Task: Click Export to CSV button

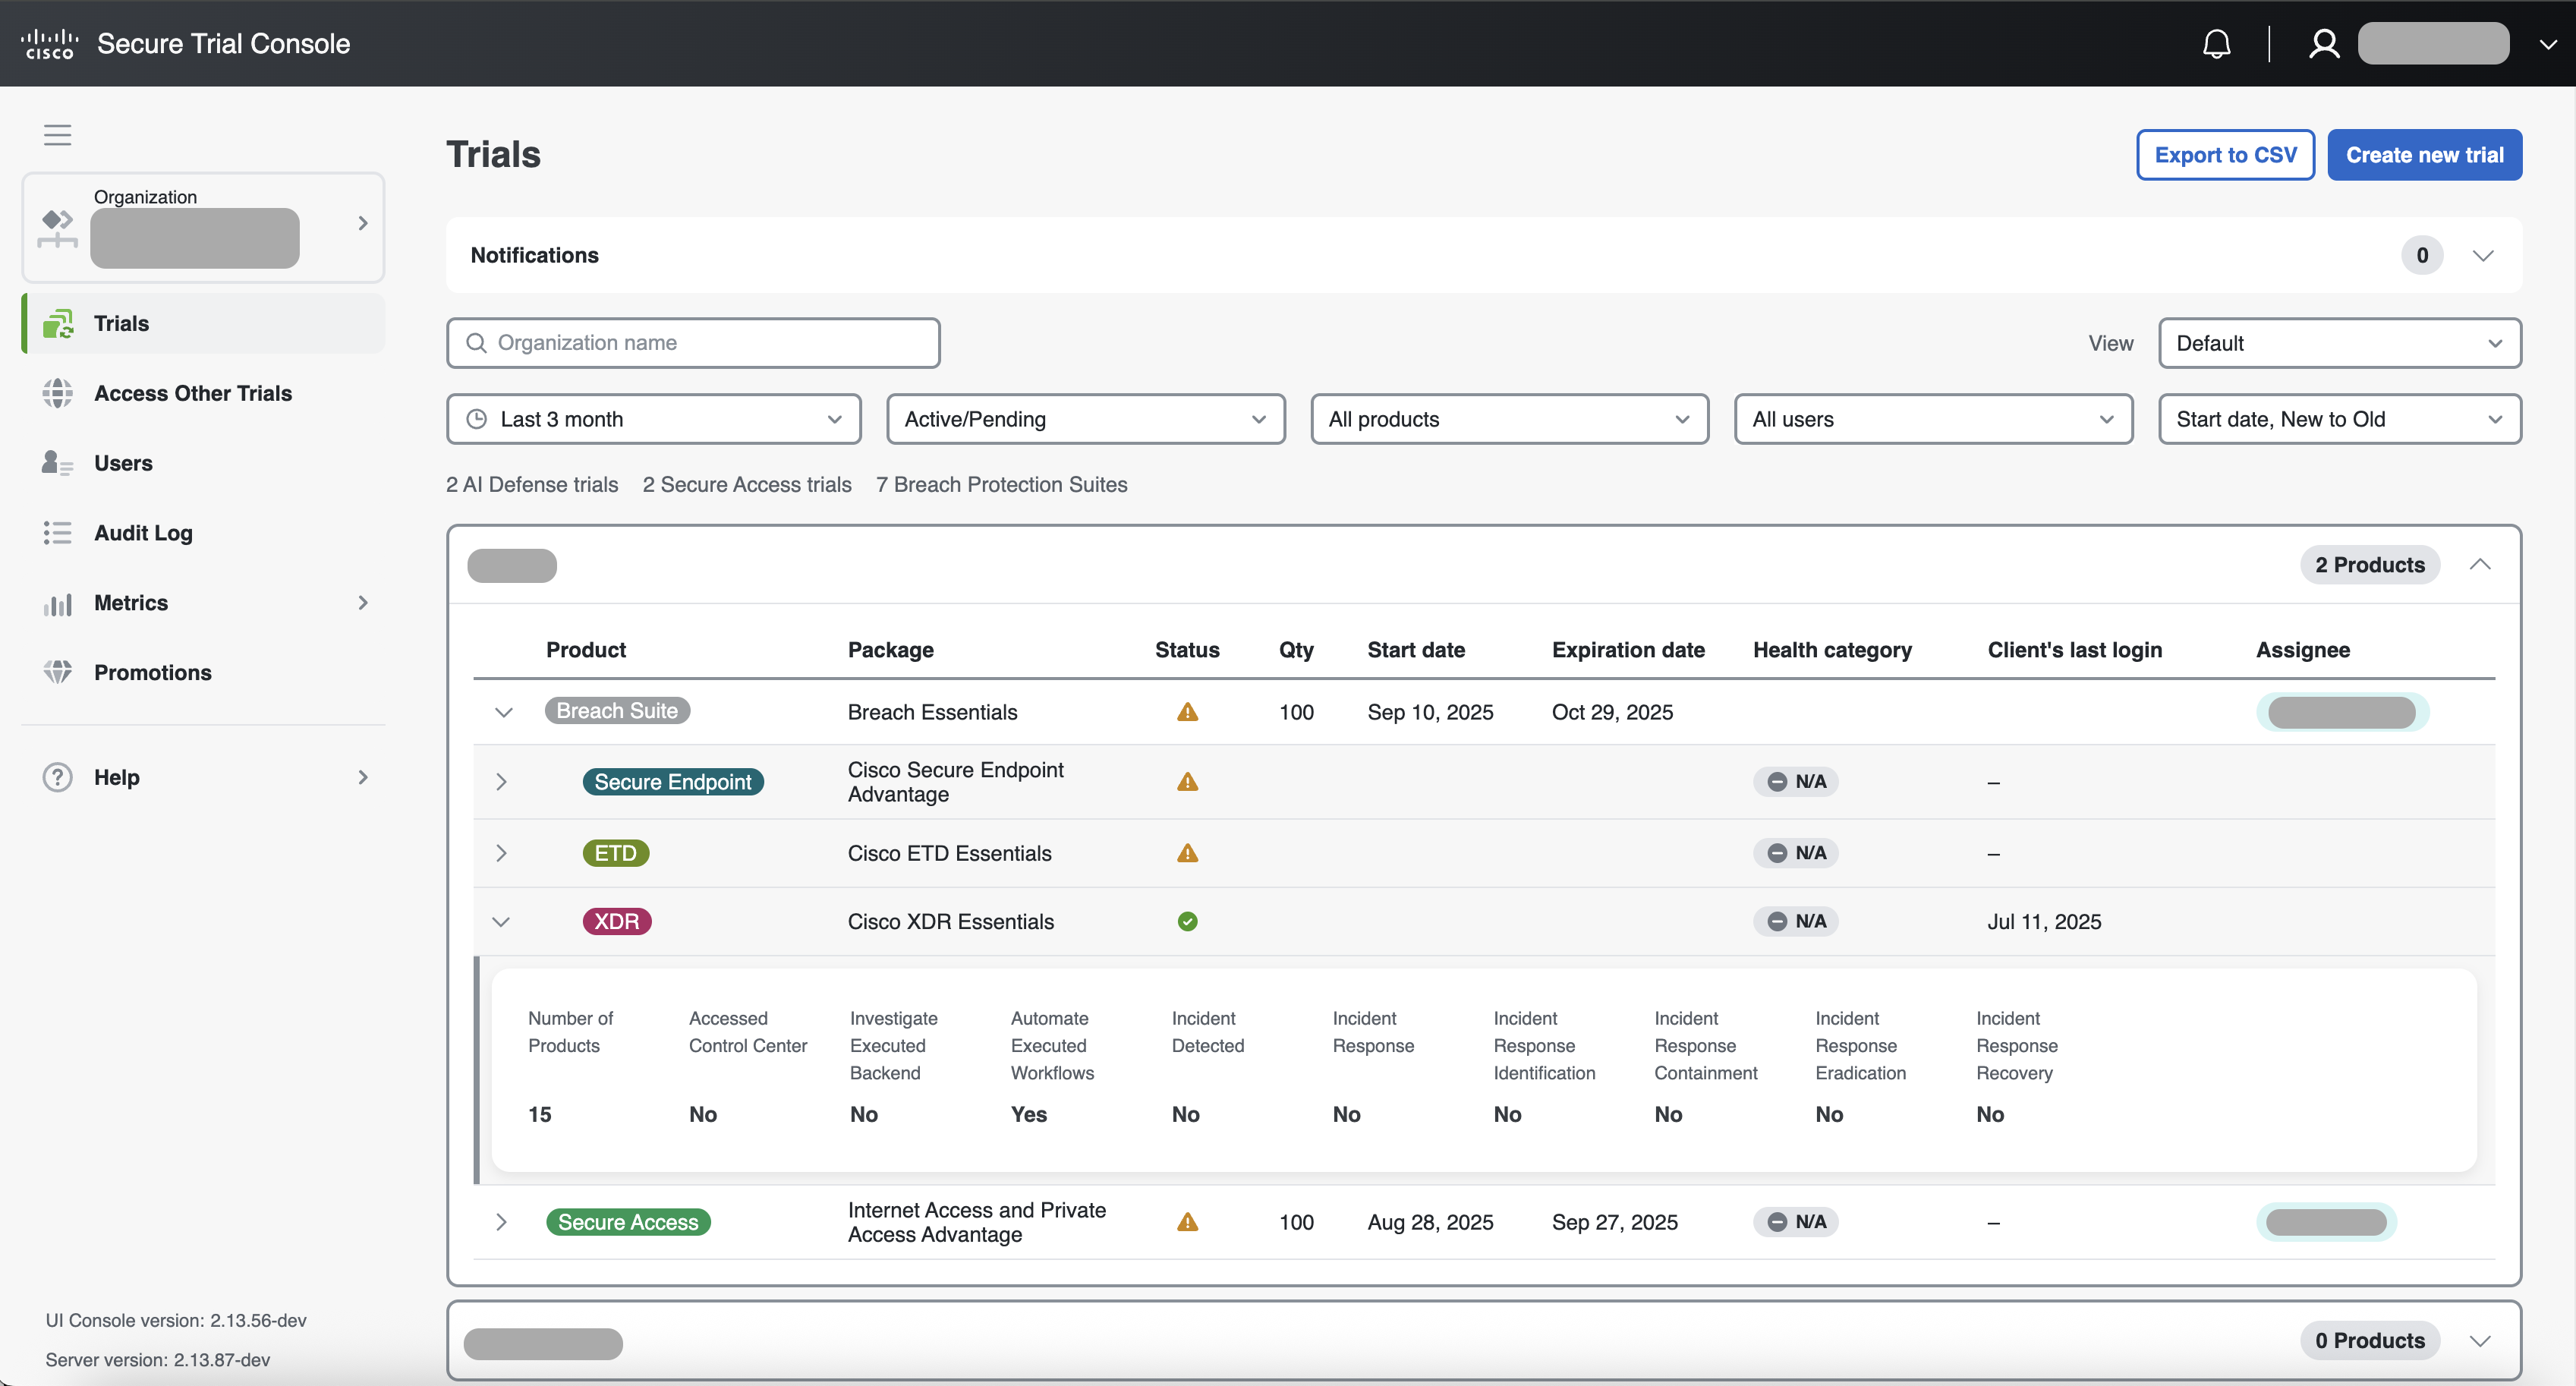Action: 2225,155
